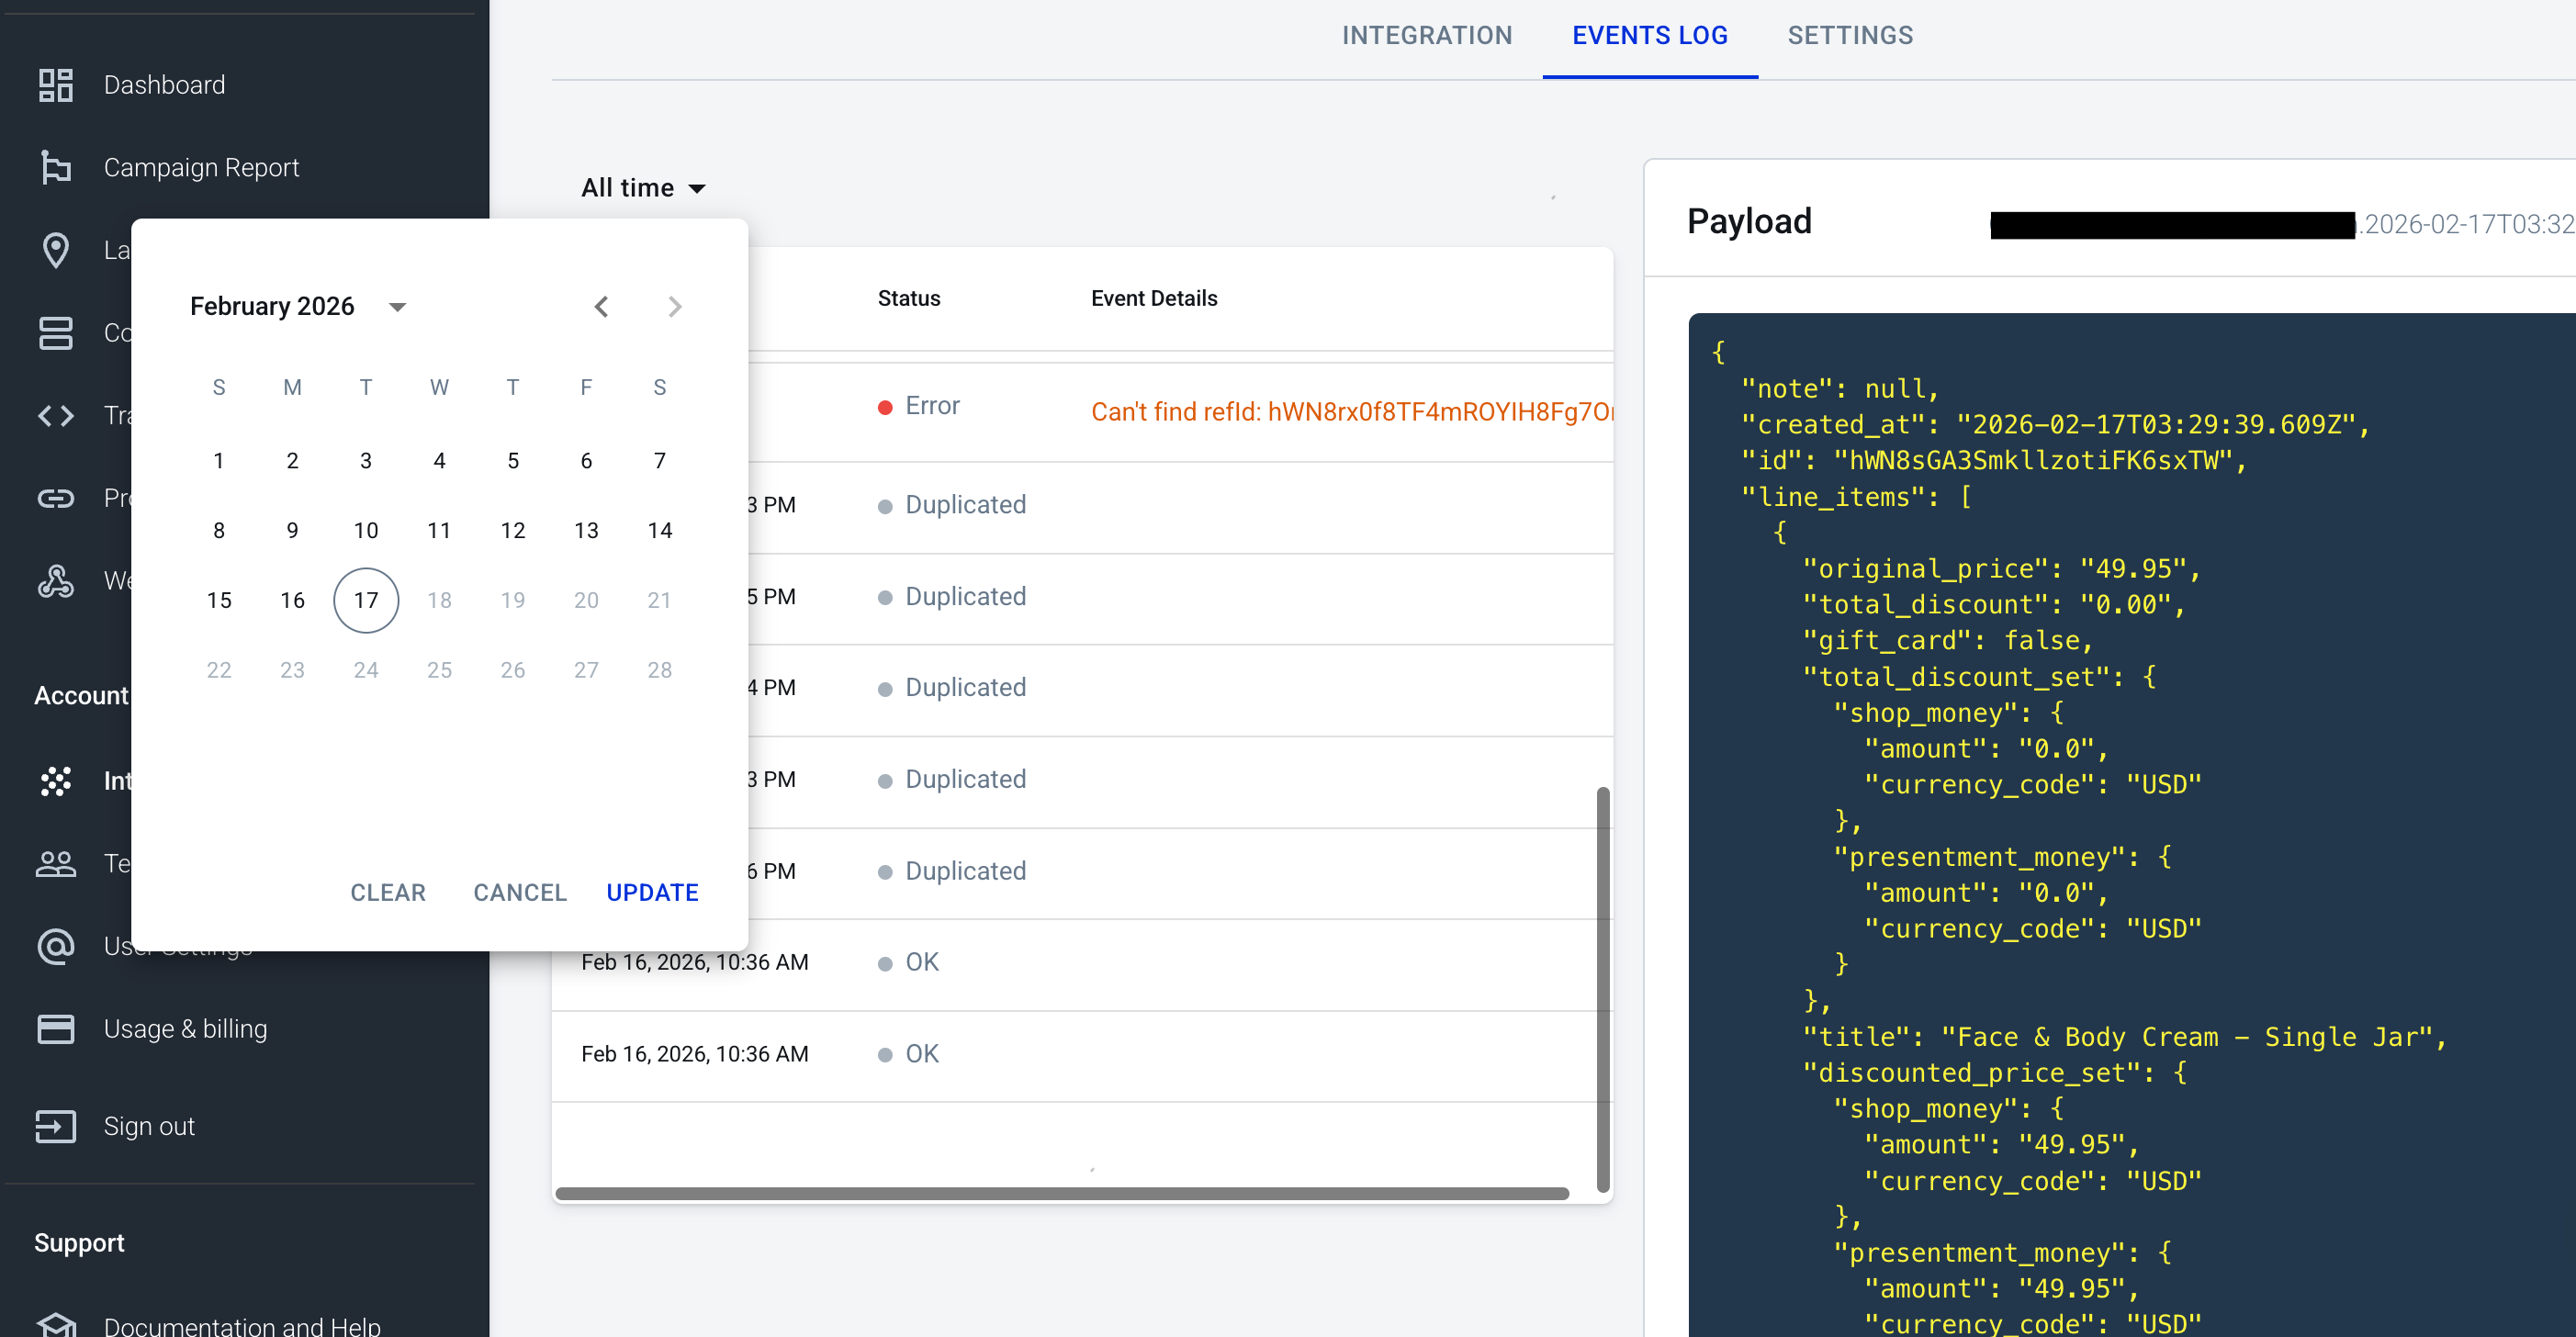This screenshot has width=2576, height=1337.
Task: Click the Usage & billing card icon
Action: (x=56, y=1029)
